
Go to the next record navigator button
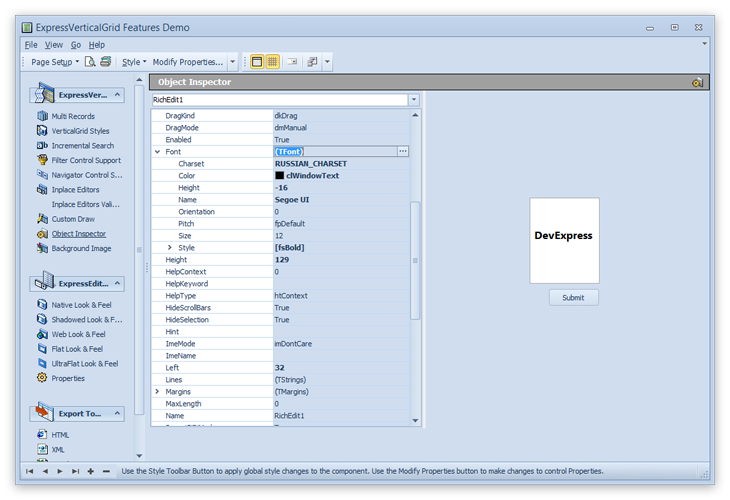click(60, 471)
